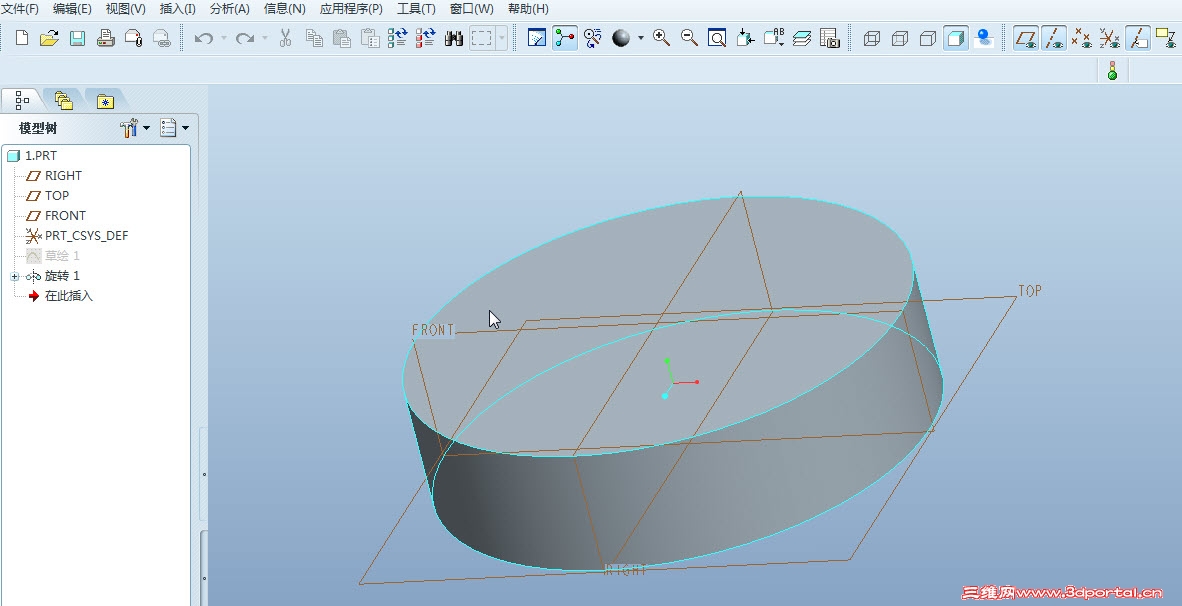Image resolution: width=1182 pixels, height=606 pixels.
Task: Paste with the clipboard icon
Action: pos(342,38)
